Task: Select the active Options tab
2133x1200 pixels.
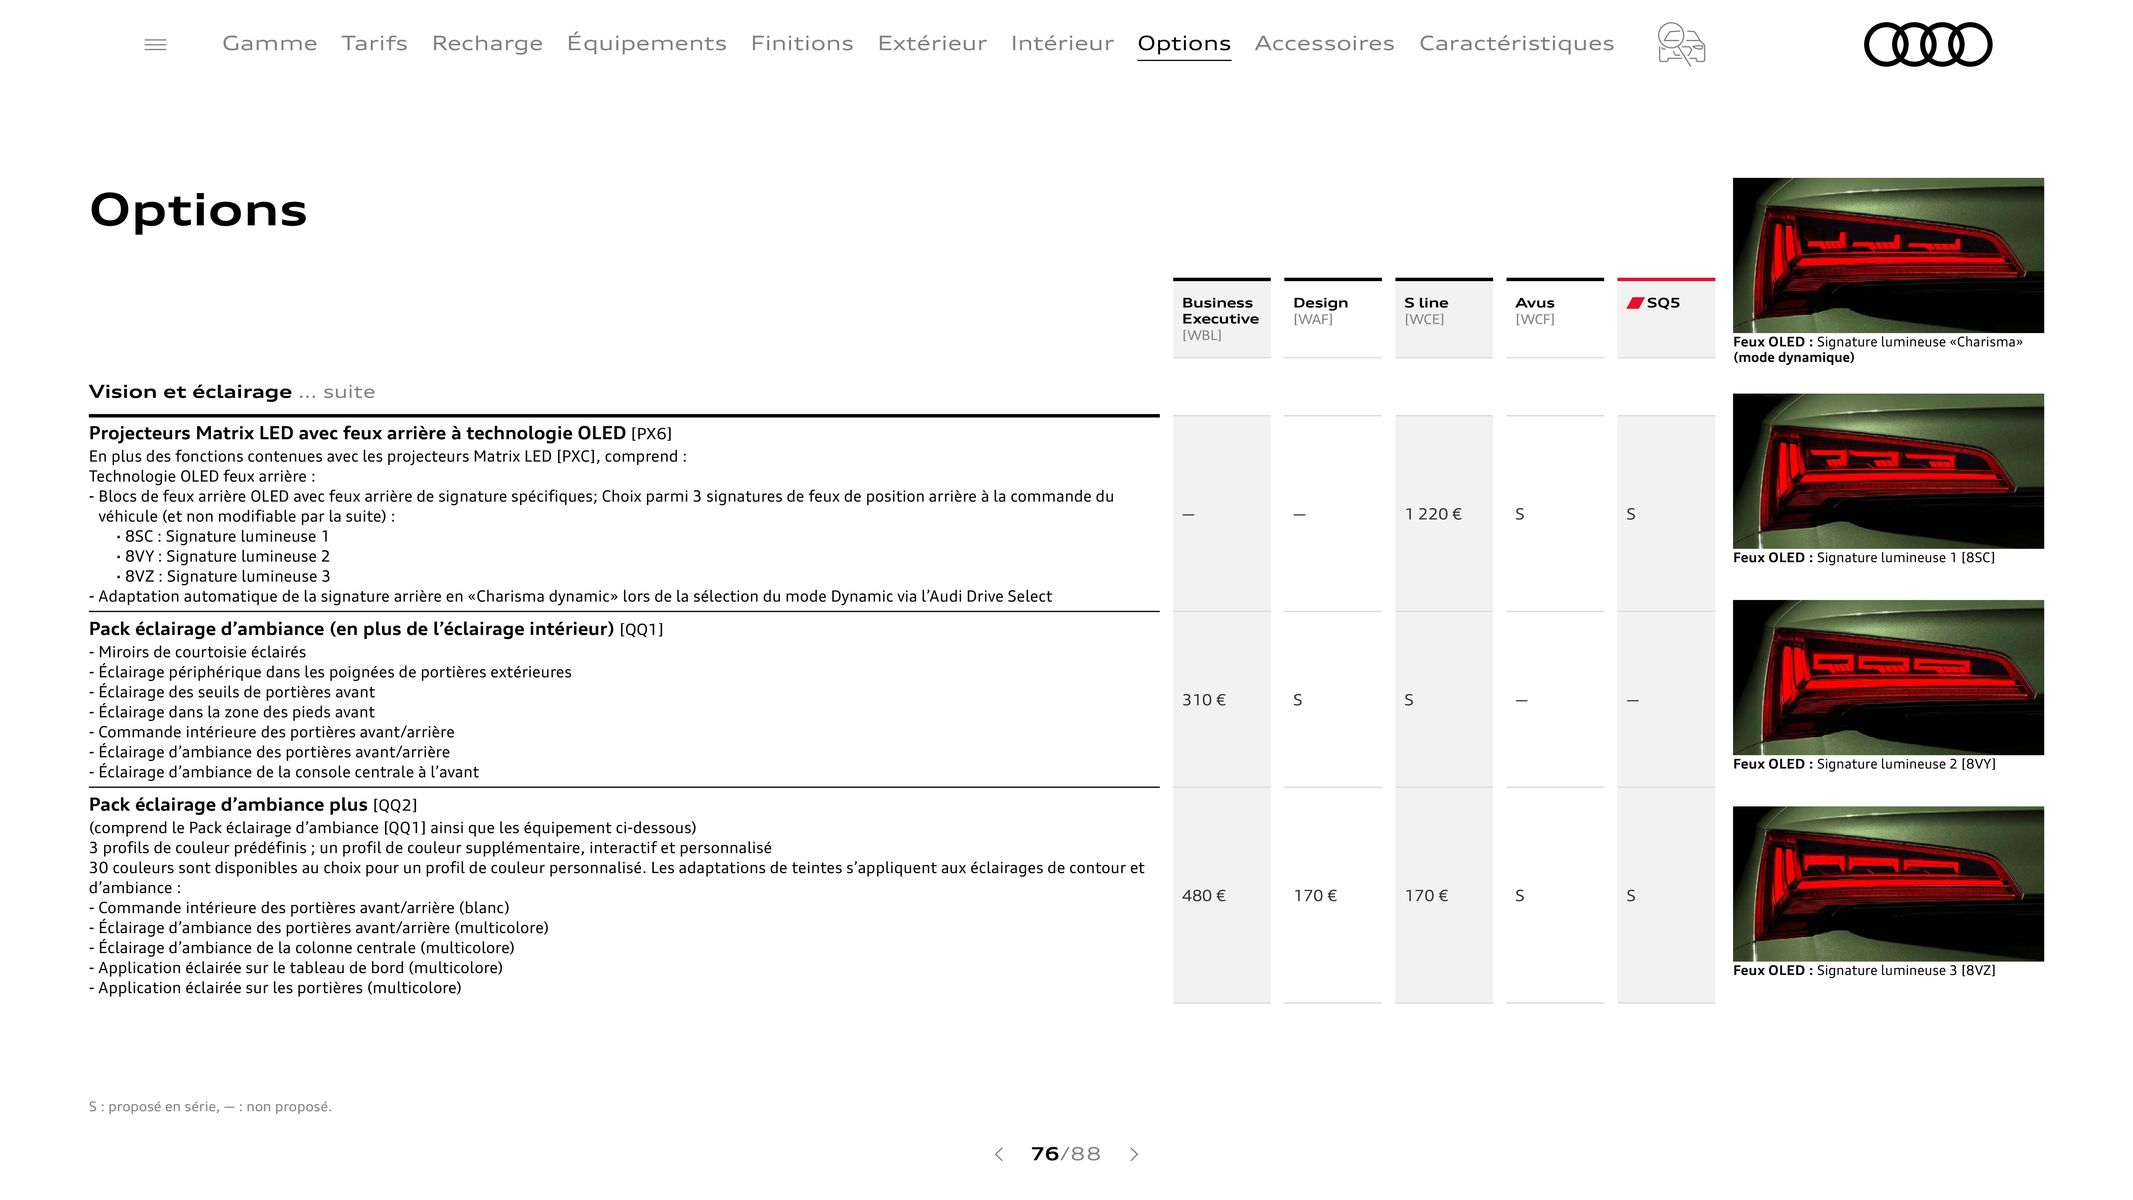Action: pos(1184,43)
